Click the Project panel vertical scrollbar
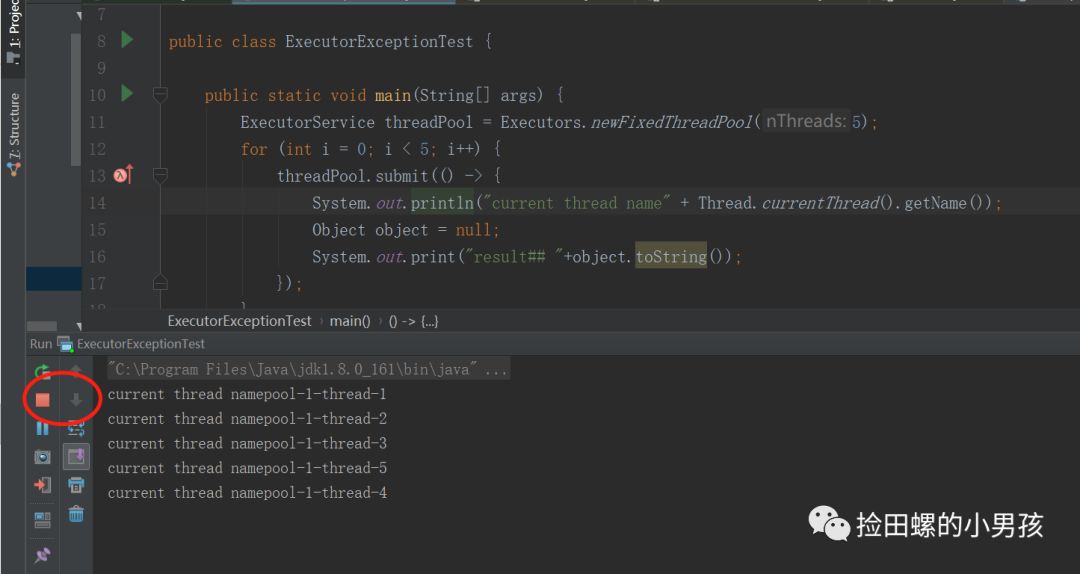Viewport: 1080px width, 574px height. tap(76, 100)
